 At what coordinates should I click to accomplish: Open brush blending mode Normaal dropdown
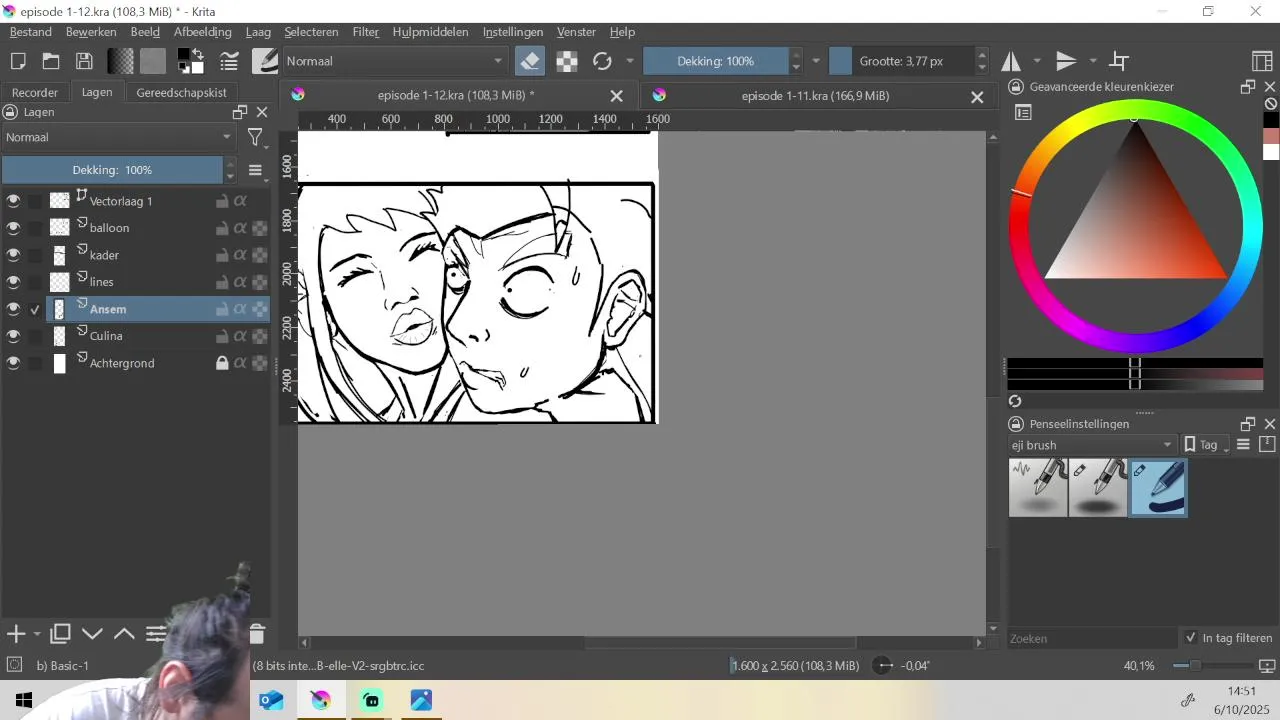pyautogui.click(x=395, y=61)
